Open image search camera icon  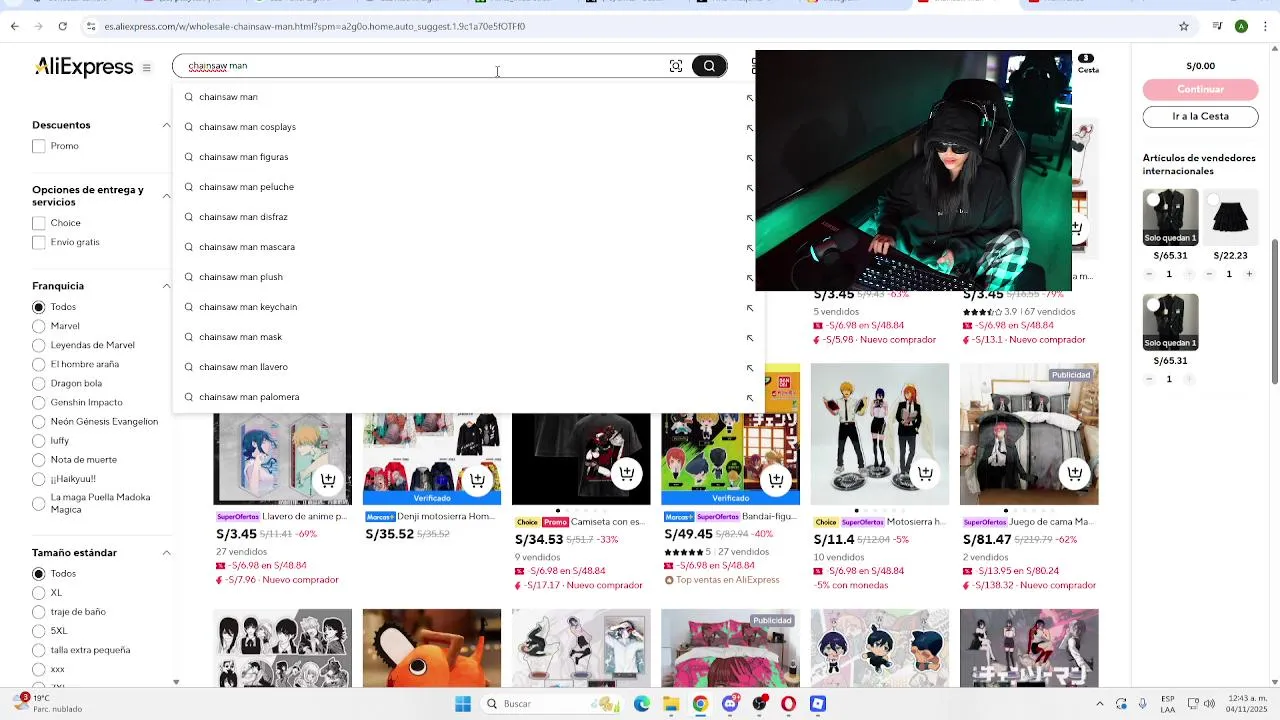(x=676, y=66)
